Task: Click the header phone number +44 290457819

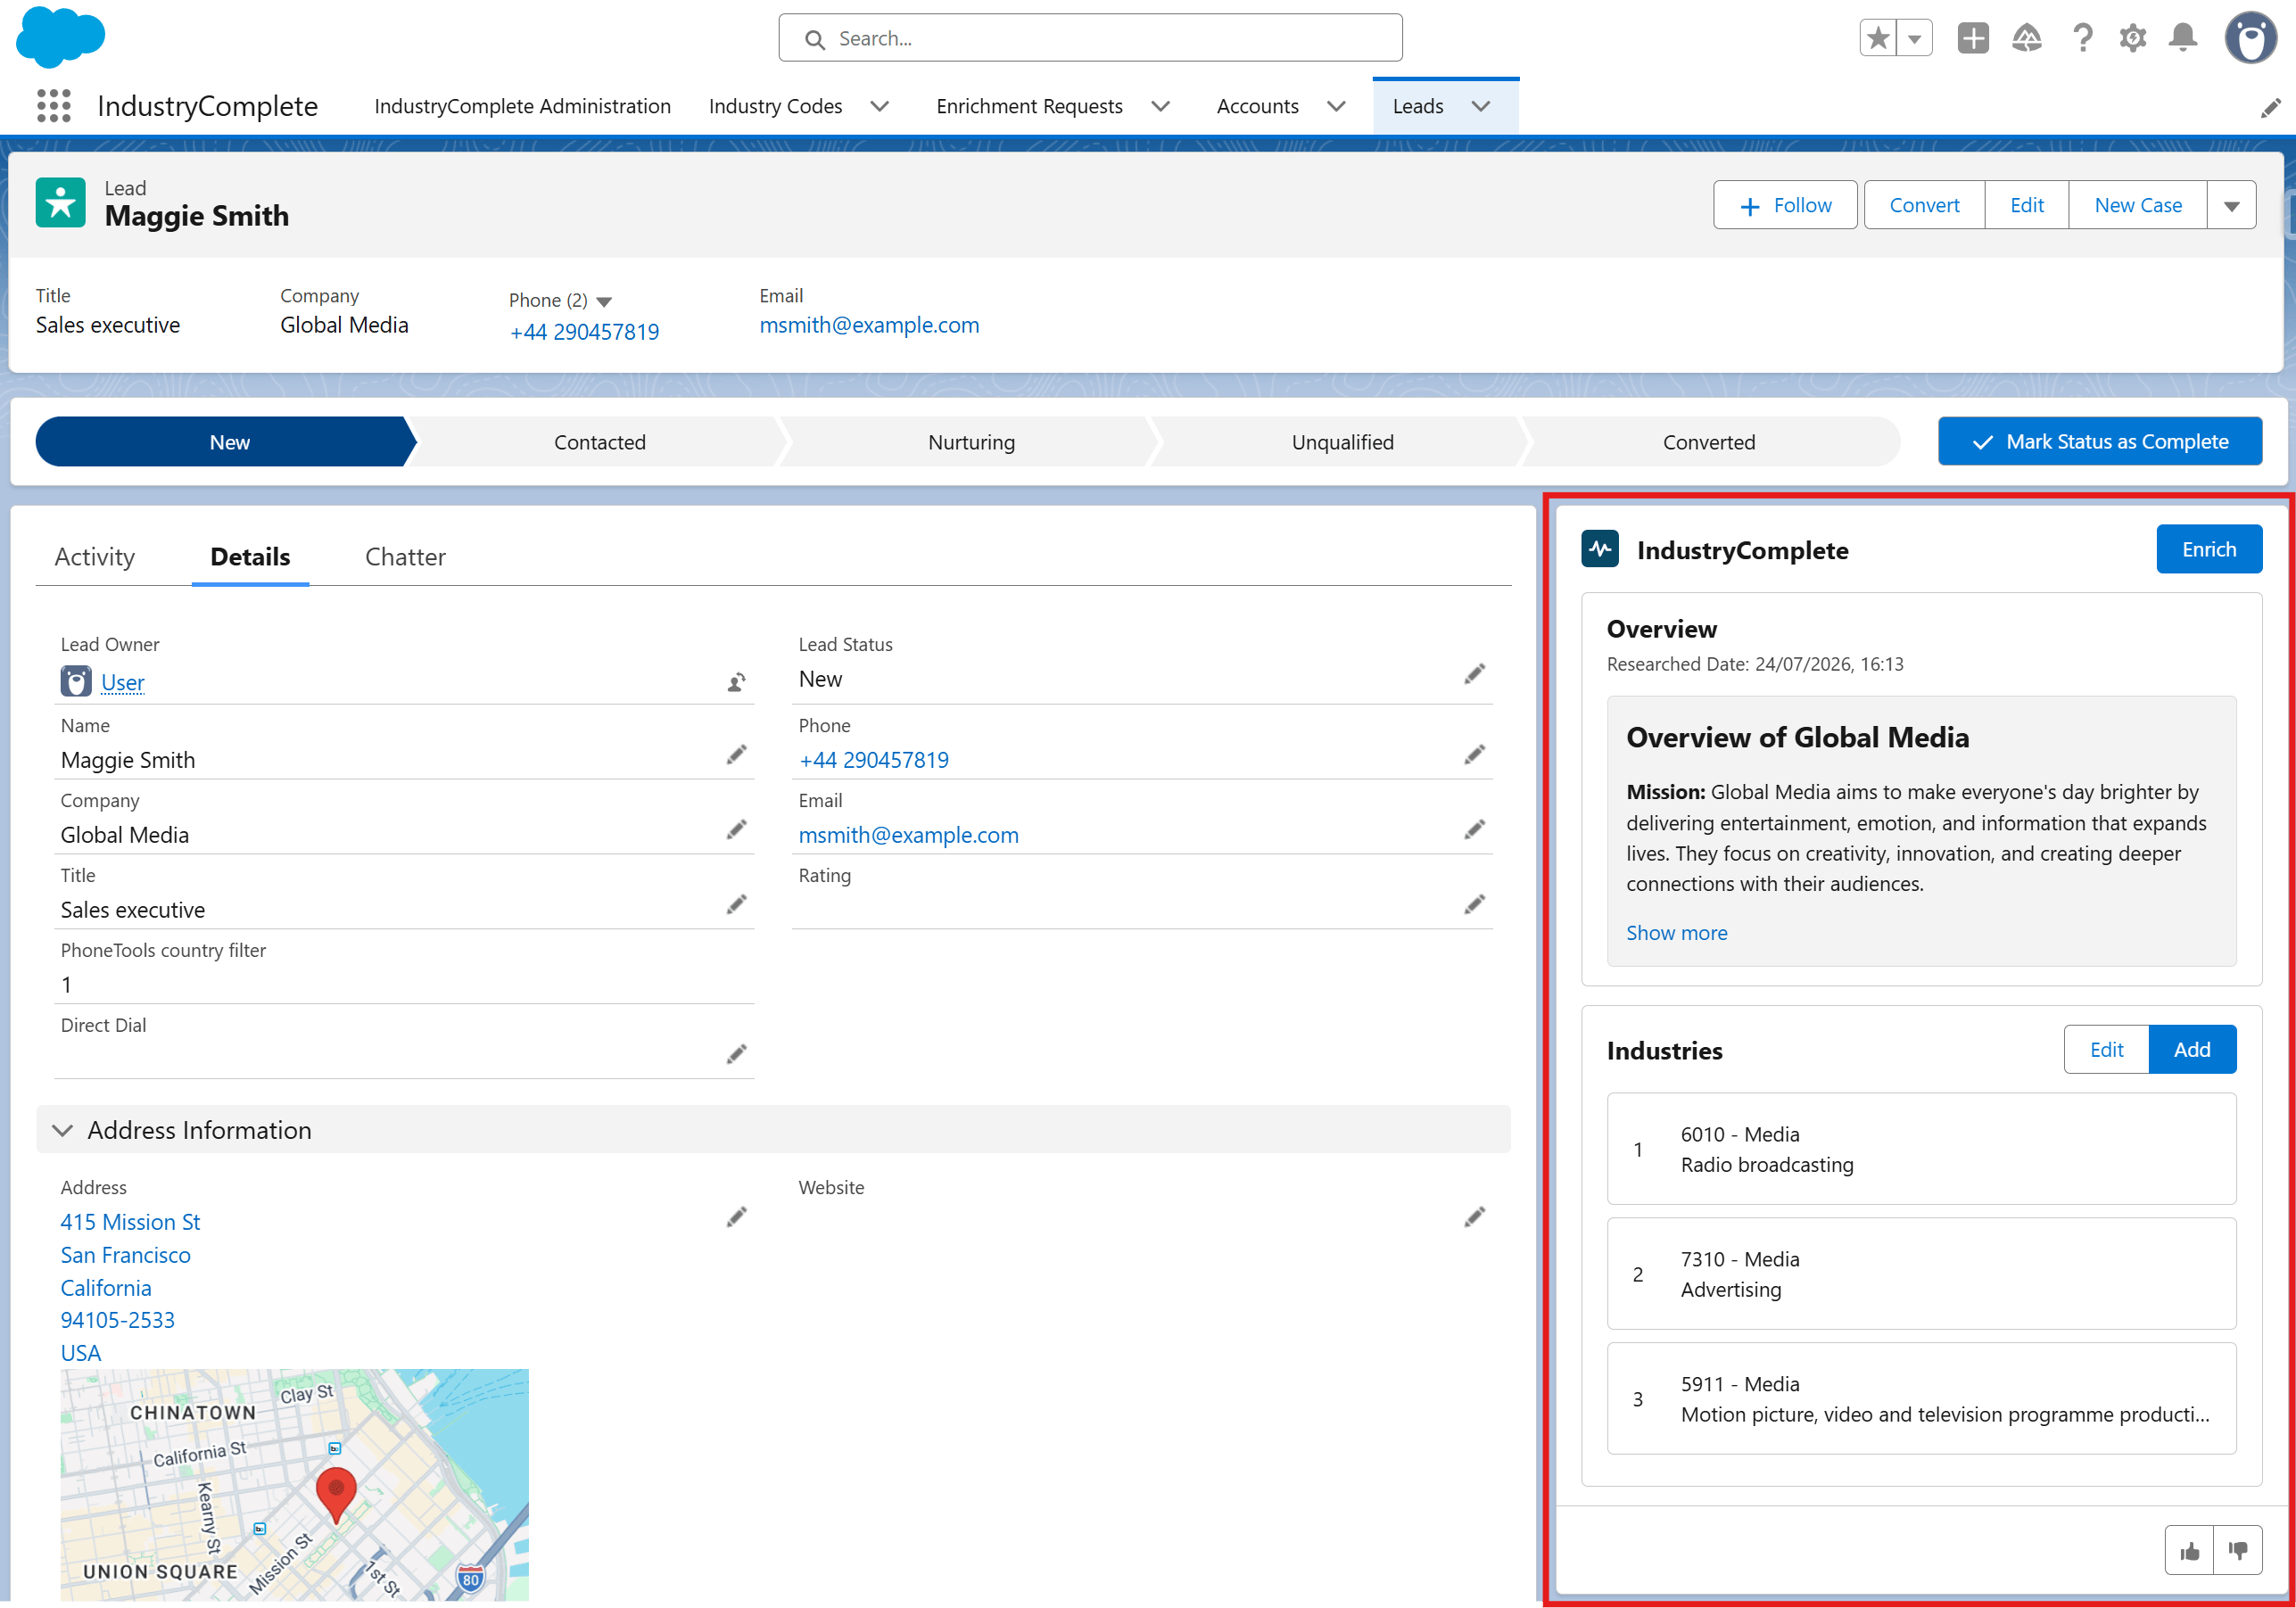Action: pos(584,331)
